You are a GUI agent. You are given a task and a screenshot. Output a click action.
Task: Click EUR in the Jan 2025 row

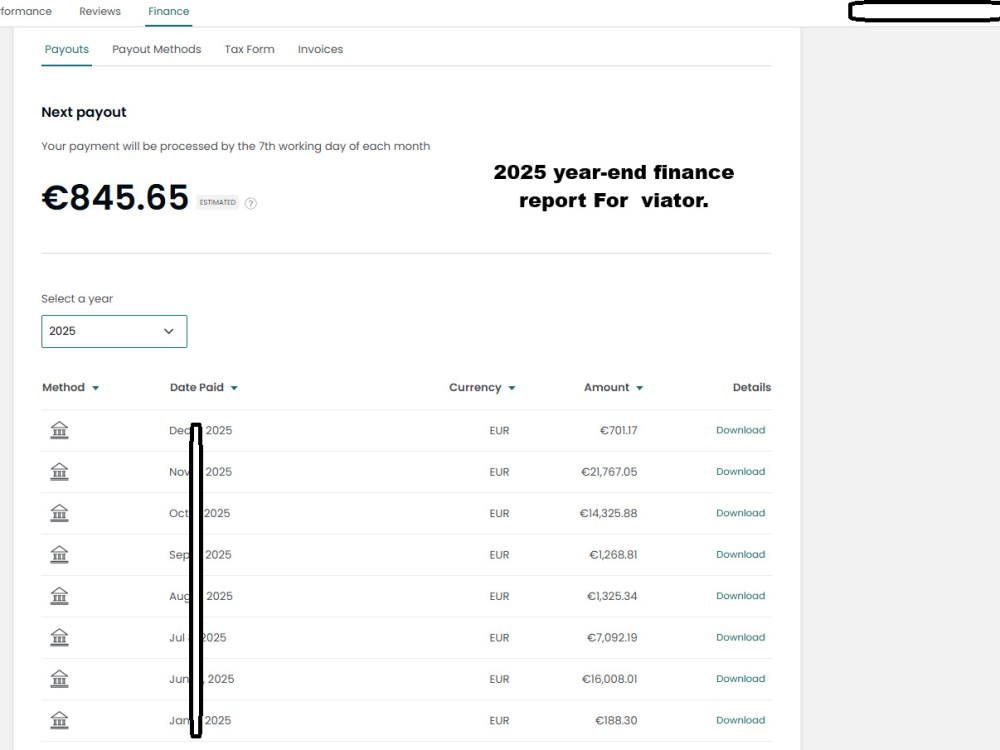click(x=499, y=721)
